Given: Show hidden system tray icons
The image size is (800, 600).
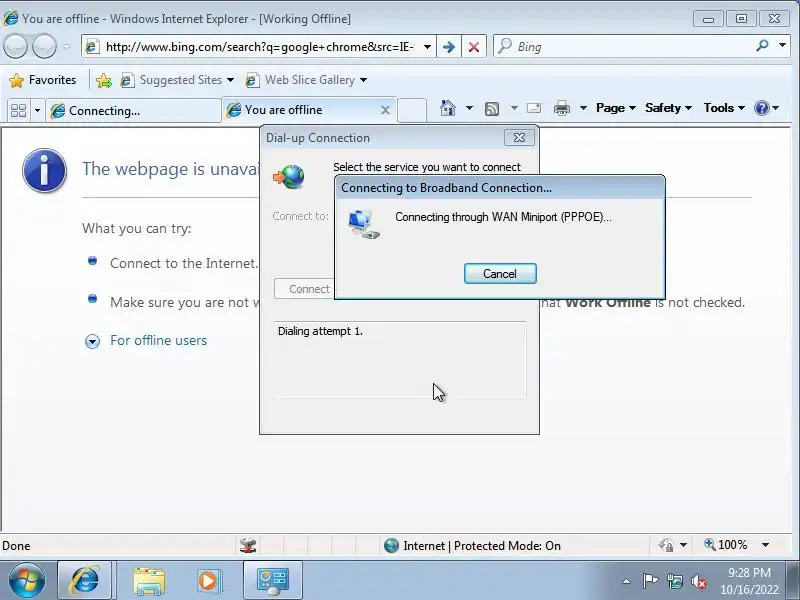Looking at the screenshot, I should (x=627, y=581).
